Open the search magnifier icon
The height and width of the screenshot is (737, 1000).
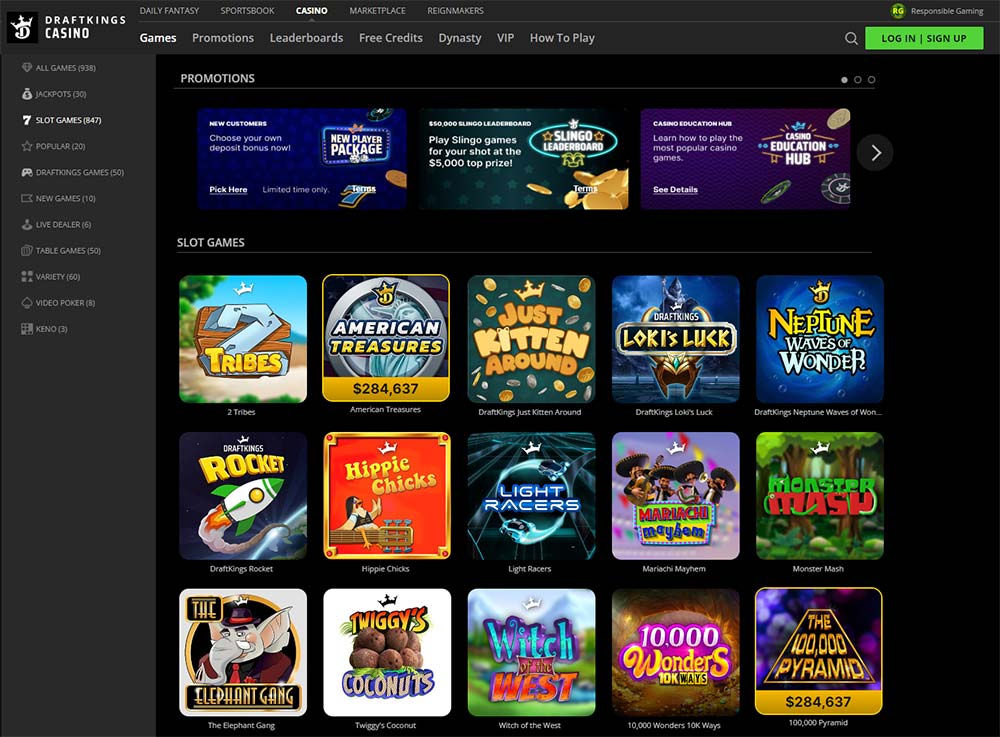[851, 38]
